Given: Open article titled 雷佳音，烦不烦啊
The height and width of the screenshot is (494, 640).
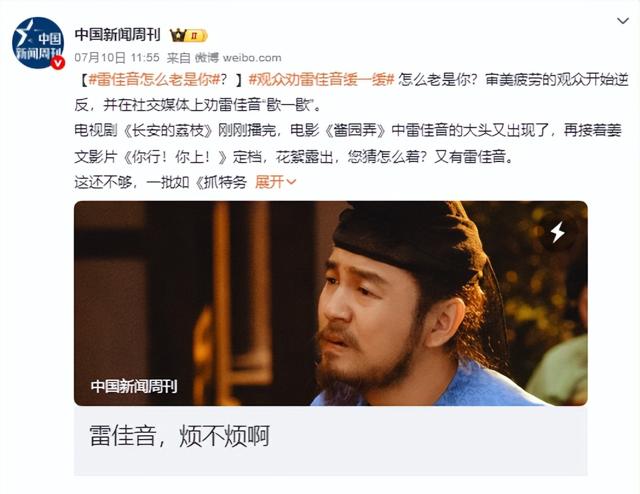Looking at the screenshot, I should pos(180,436).
